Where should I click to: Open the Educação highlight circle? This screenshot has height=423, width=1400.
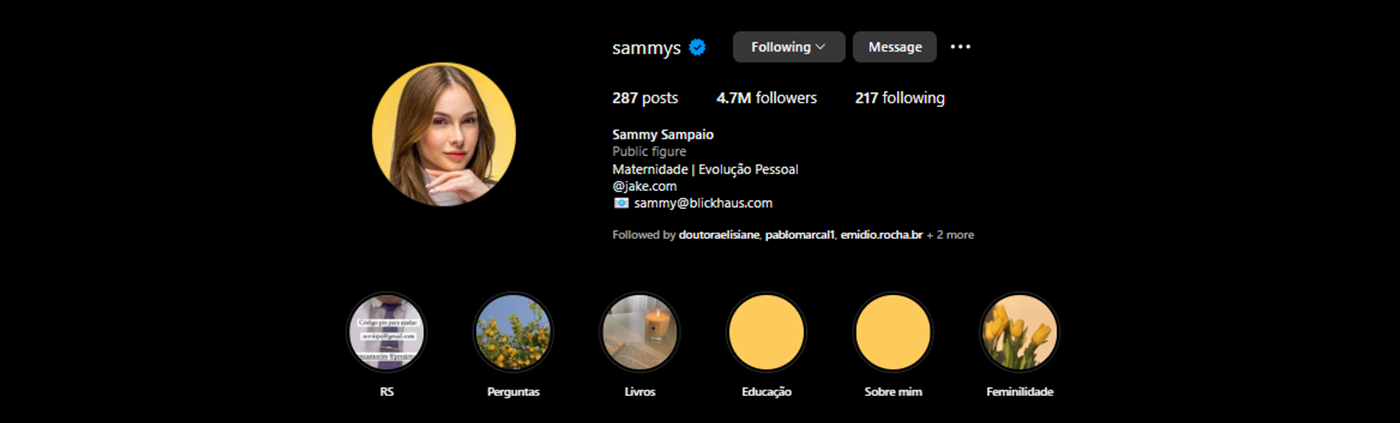[x=767, y=332]
